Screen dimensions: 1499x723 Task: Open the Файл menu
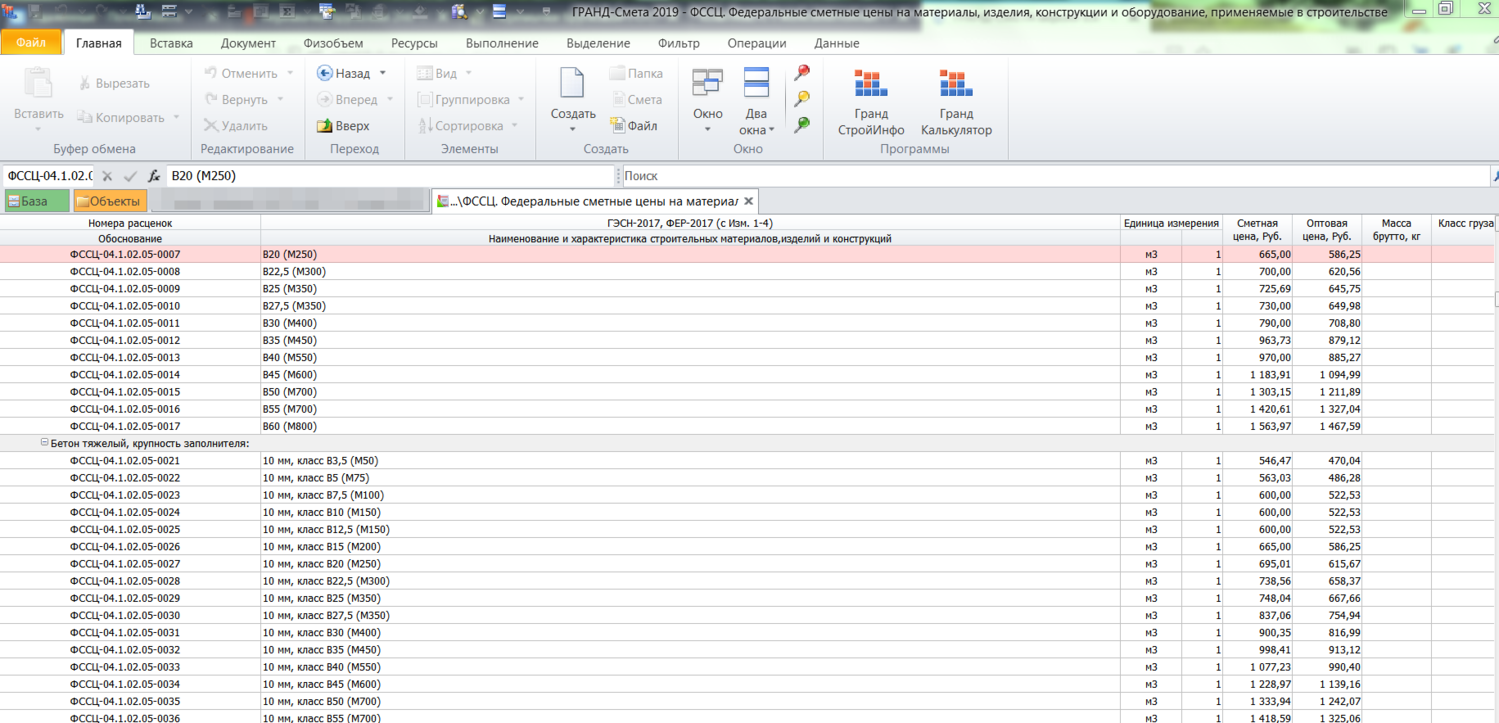click(31, 43)
